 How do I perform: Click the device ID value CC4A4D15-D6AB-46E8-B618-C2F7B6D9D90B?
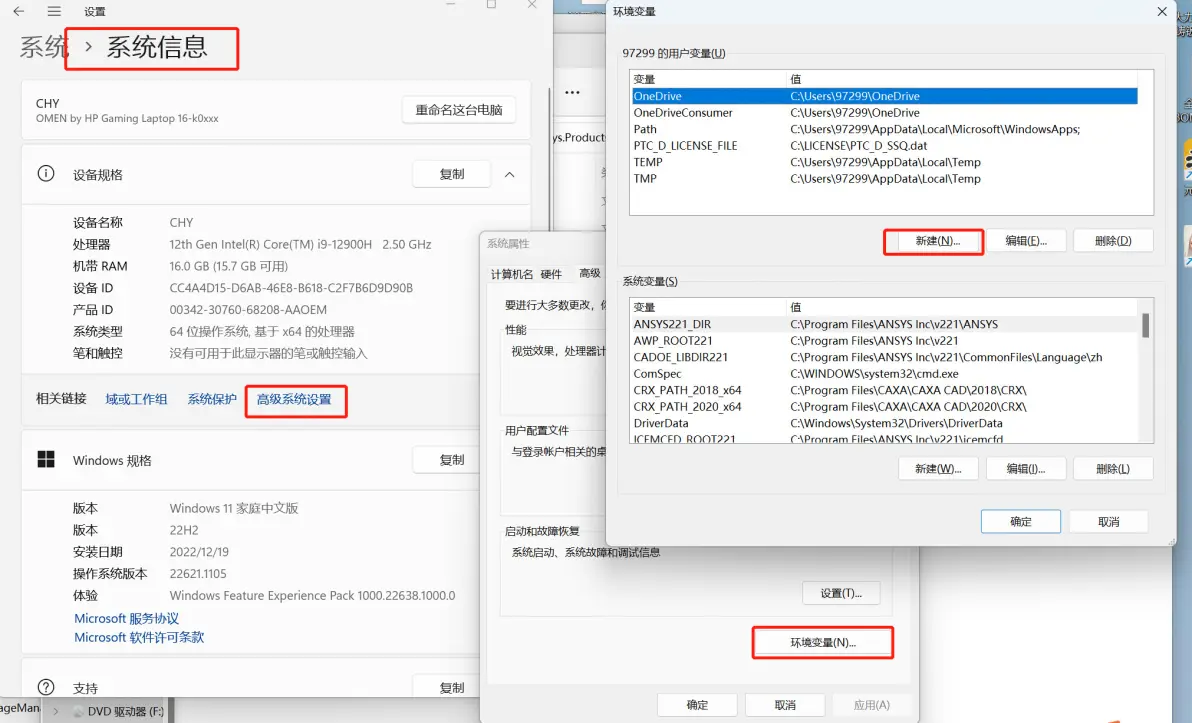(x=291, y=288)
